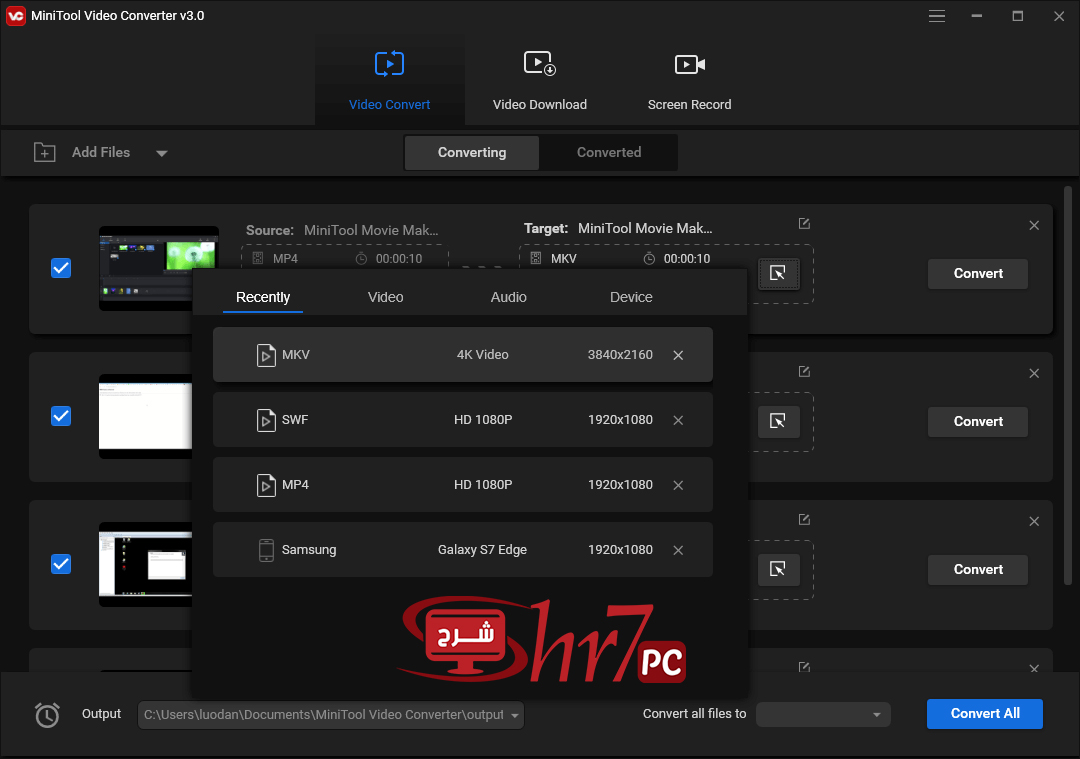The width and height of the screenshot is (1080, 759).
Task: Open the output folder path dropdown
Action: point(515,716)
